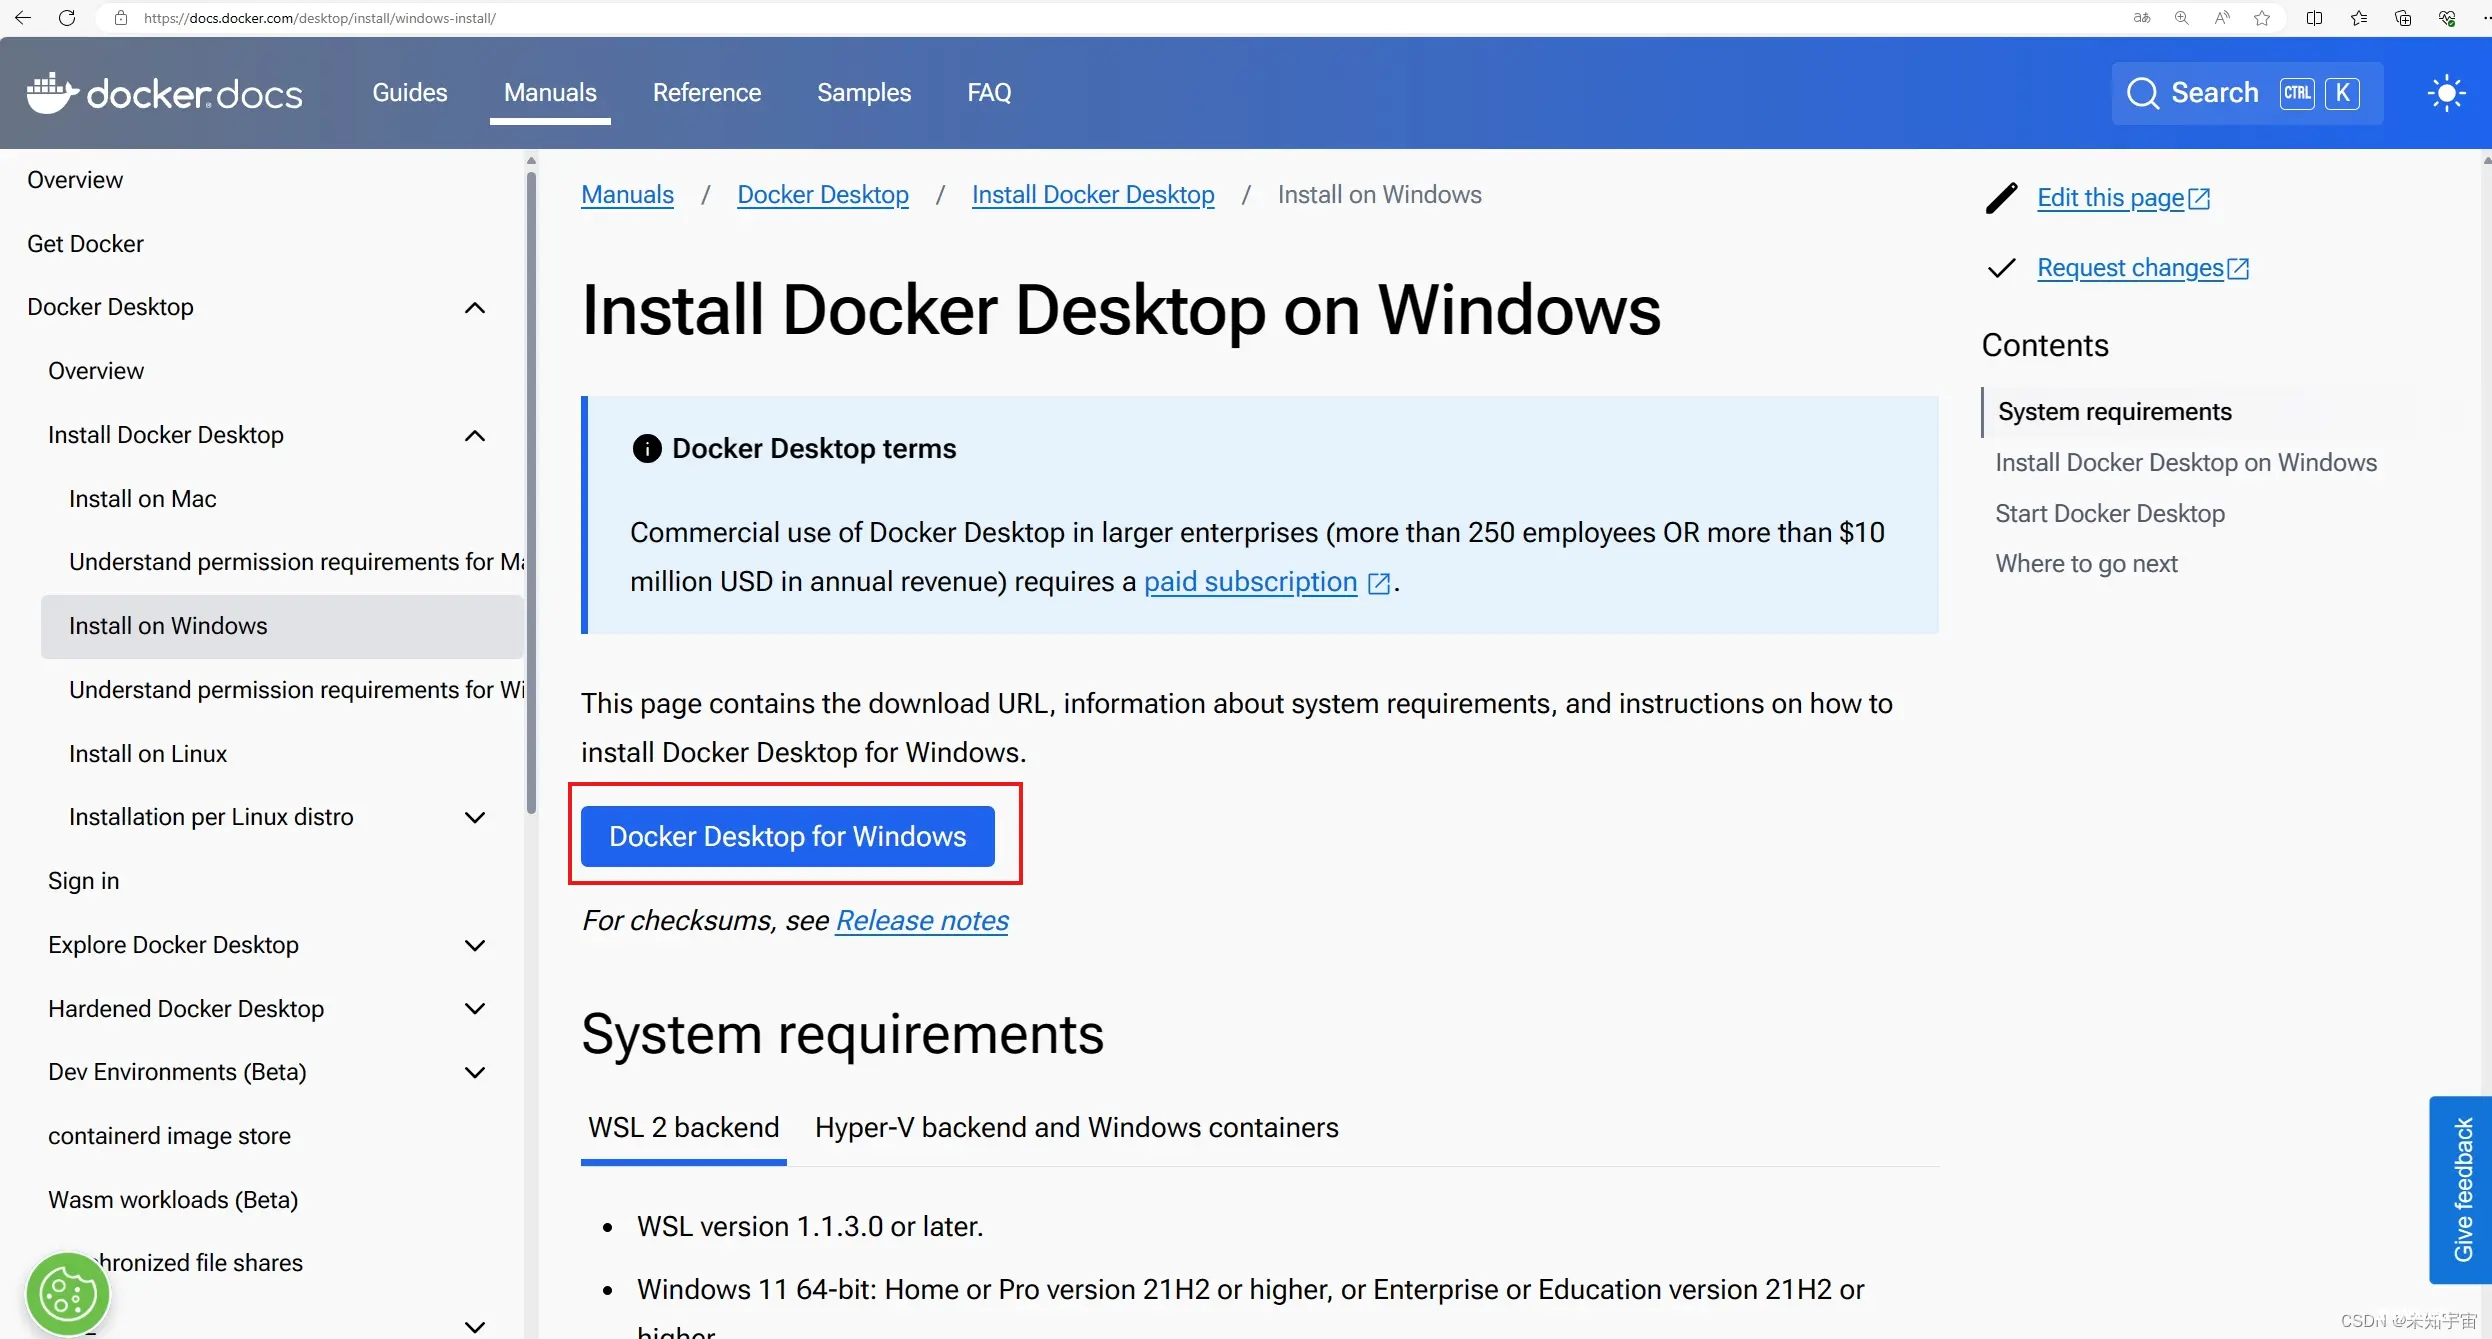
Task: Click the Give feedback side button
Action: click(x=2461, y=1190)
